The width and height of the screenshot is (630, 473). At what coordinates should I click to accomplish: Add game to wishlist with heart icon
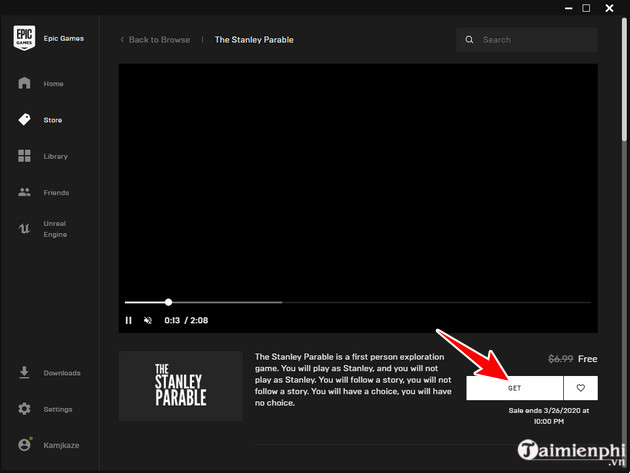tap(581, 388)
